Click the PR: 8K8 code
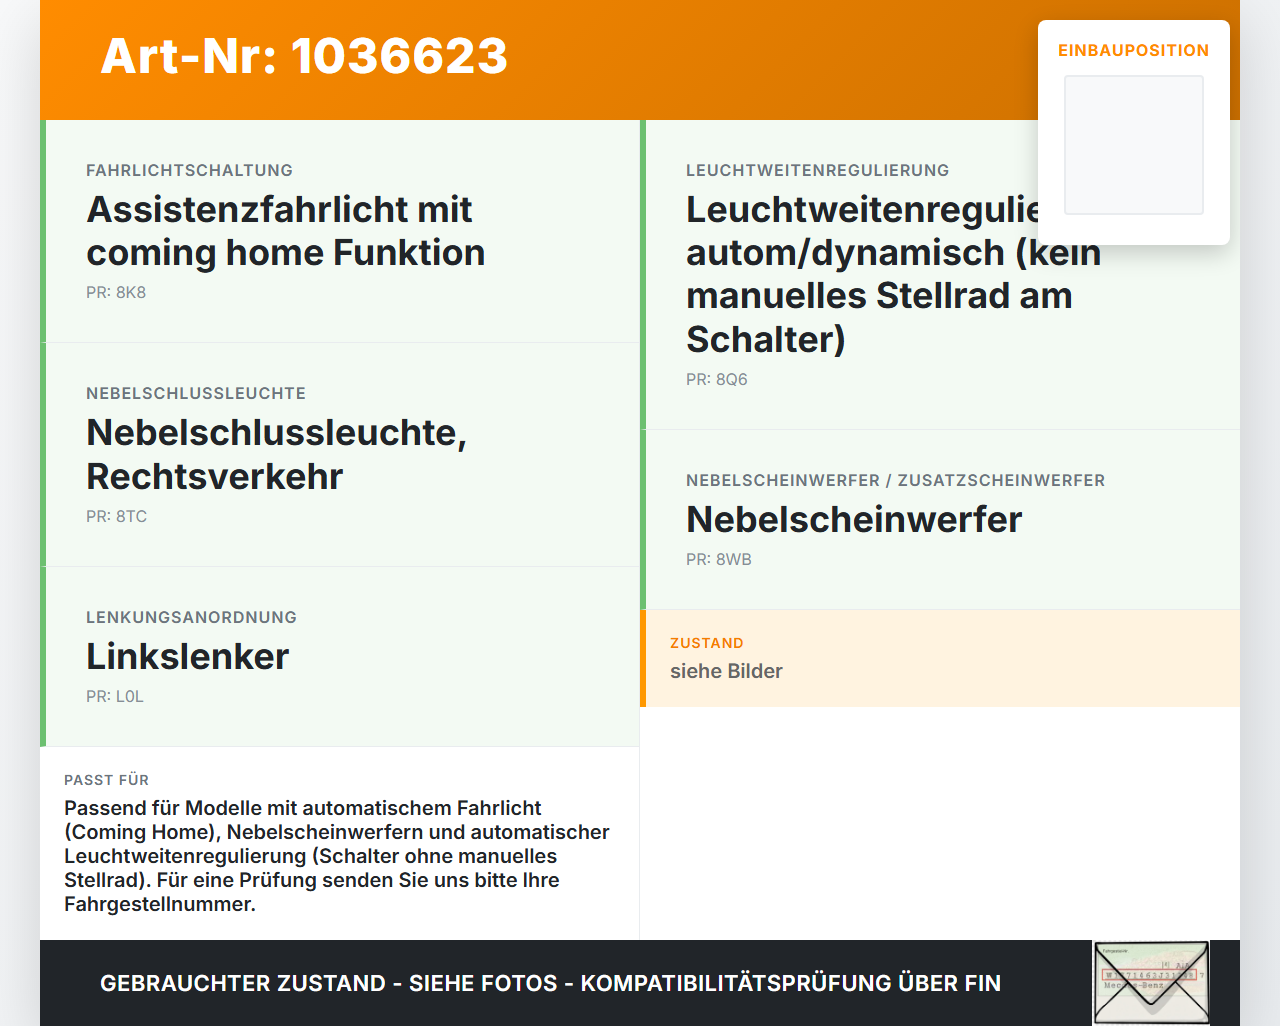Image resolution: width=1280 pixels, height=1026 pixels. tap(116, 293)
